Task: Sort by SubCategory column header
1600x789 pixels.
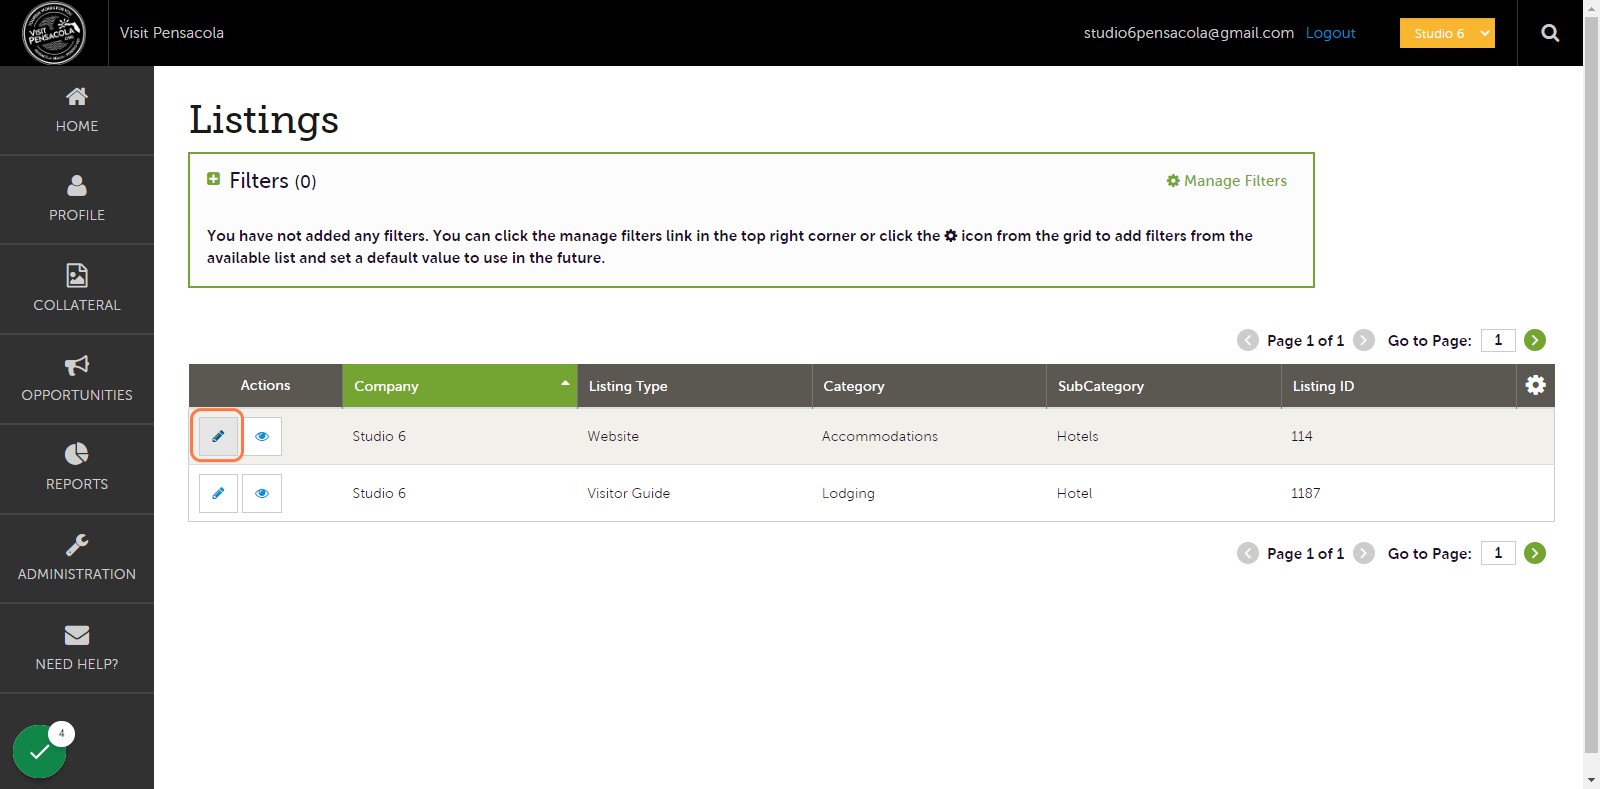Action: tap(1164, 386)
